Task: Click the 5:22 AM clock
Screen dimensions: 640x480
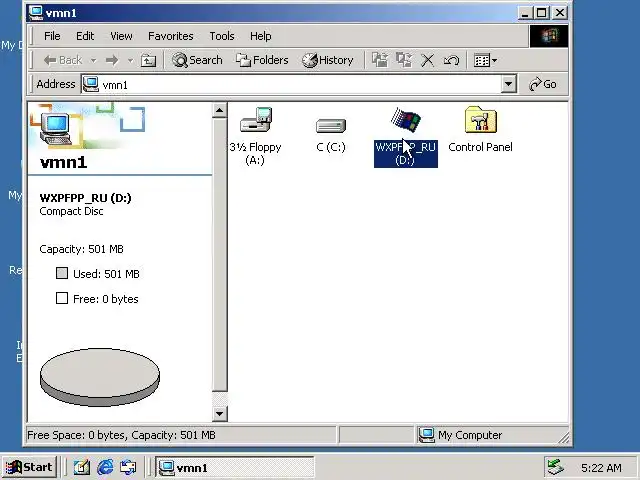Action: pyautogui.click(x=601, y=468)
